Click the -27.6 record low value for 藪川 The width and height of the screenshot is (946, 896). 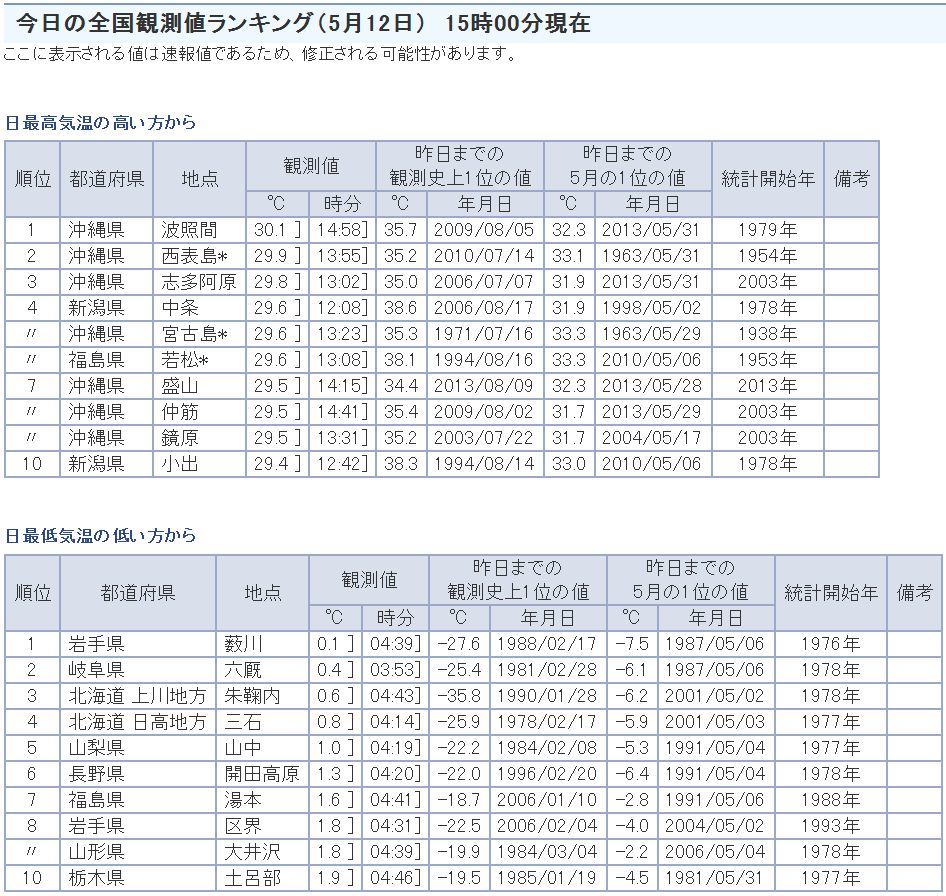(459, 643)
